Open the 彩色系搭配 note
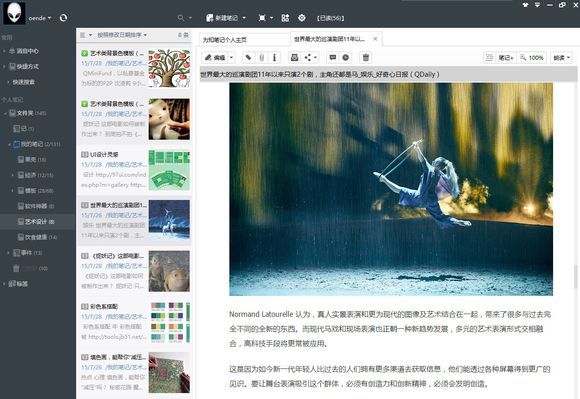580x399 pixels. pos(134,322)
